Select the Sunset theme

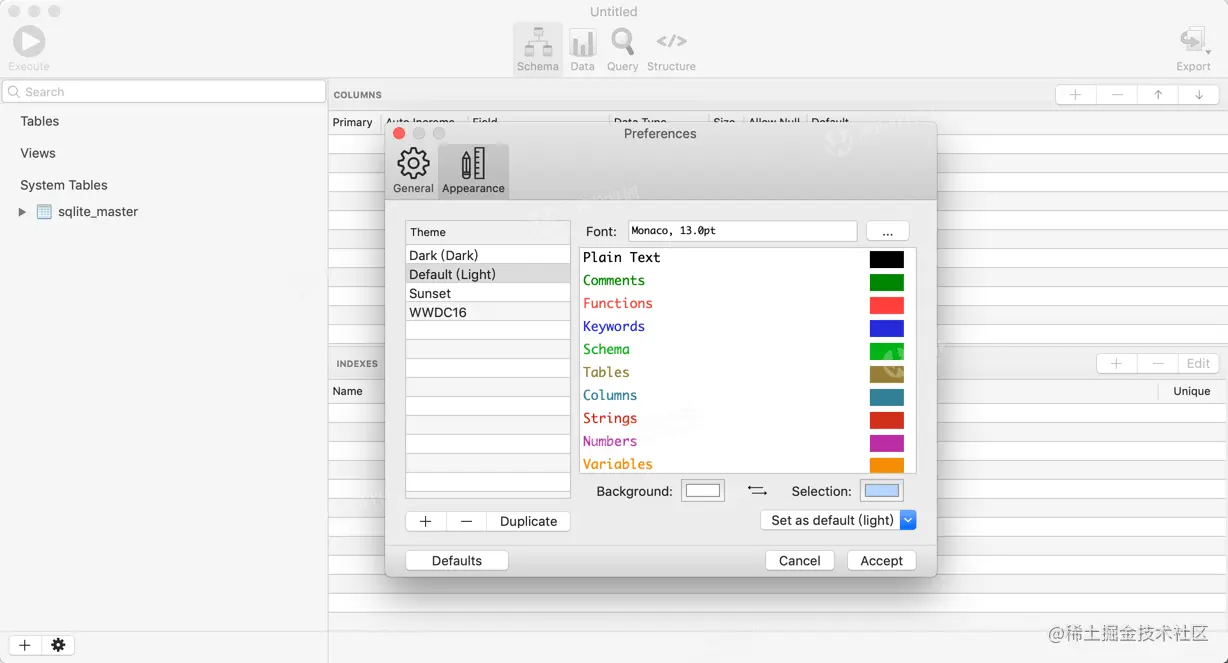click(488, 293)
